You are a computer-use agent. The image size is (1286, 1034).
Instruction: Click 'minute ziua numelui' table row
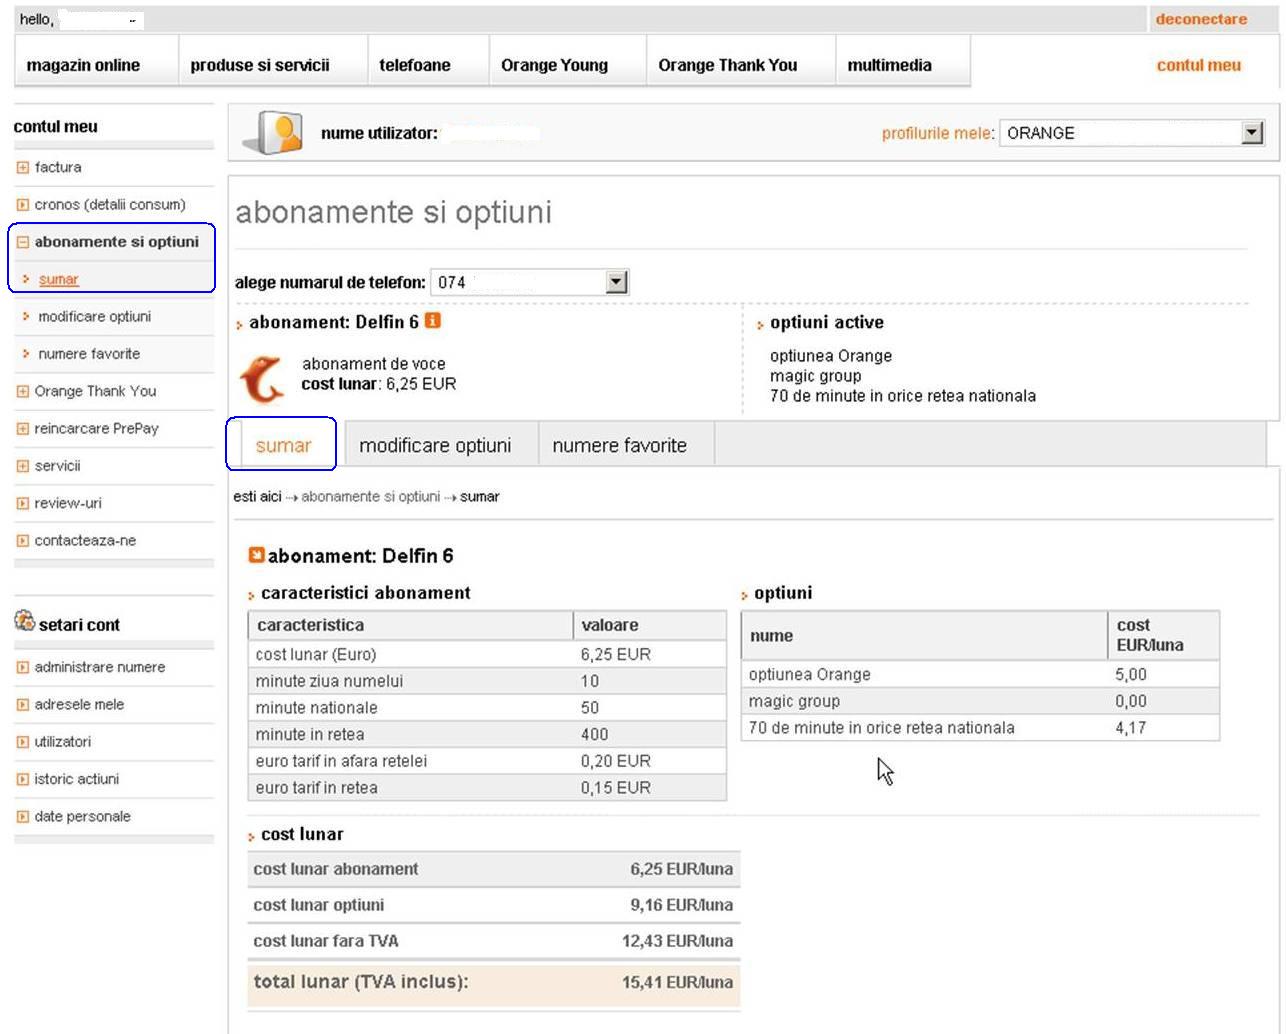[487, 681]
